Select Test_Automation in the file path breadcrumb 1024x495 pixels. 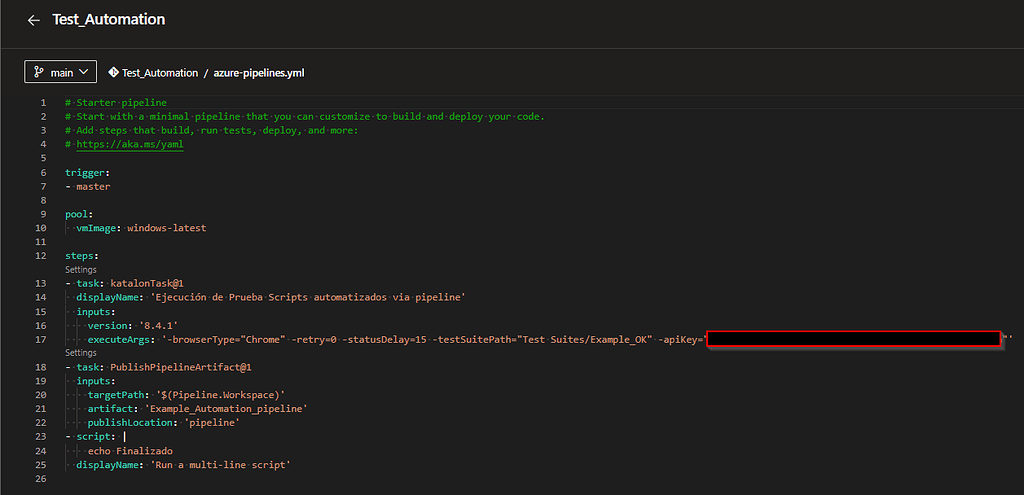(x=160, y=73)
